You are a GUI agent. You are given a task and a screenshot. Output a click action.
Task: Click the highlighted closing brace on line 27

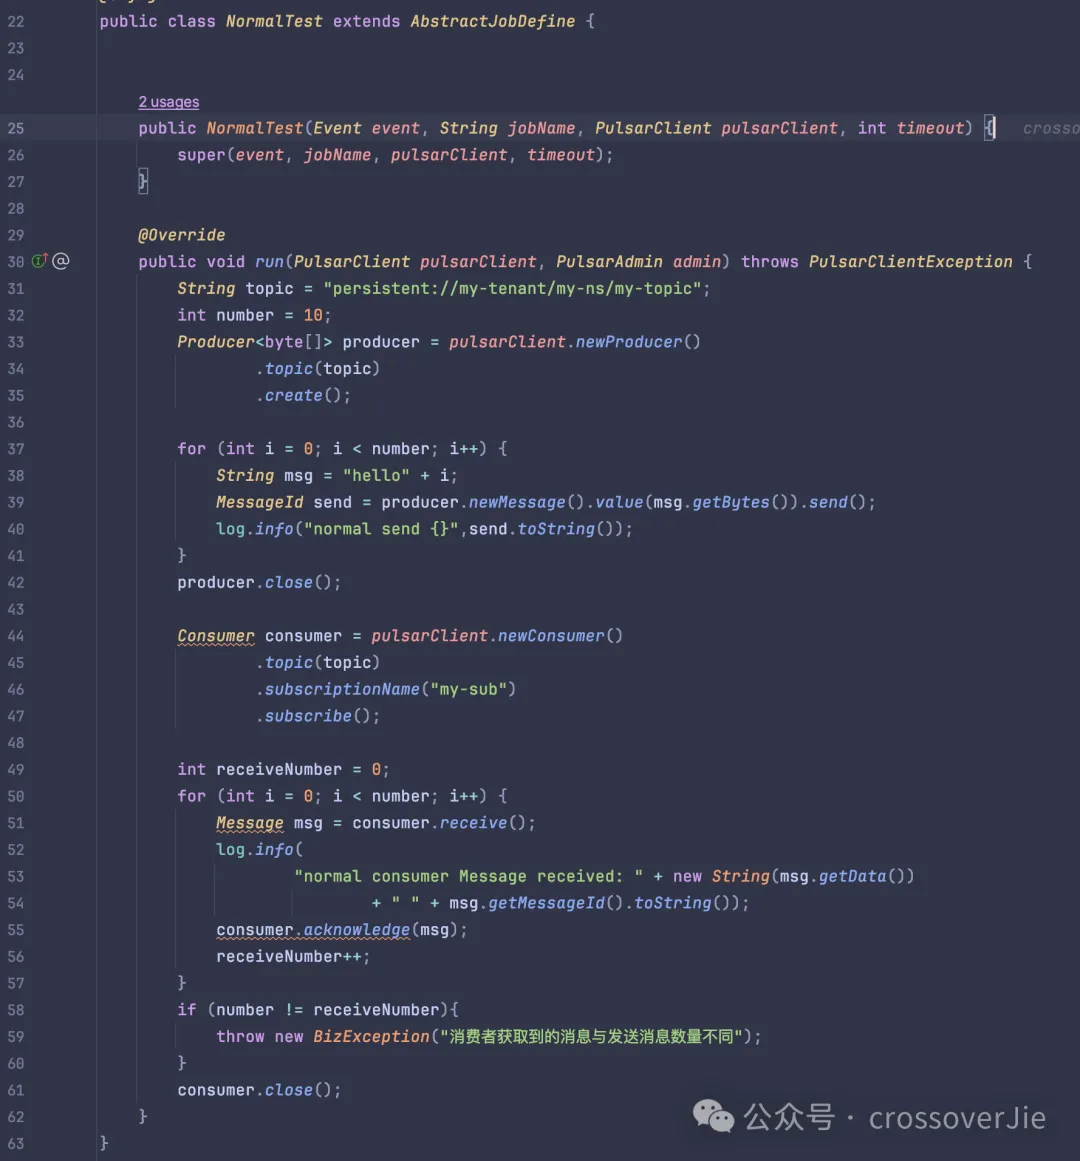143,181
